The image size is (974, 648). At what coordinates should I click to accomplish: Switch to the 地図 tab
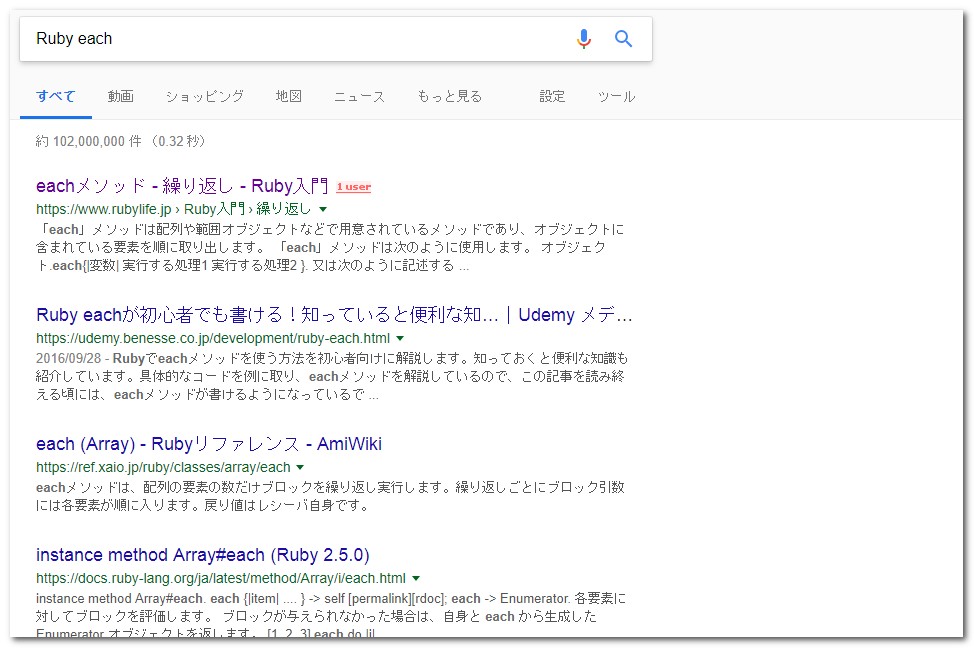tap(289, 96)
